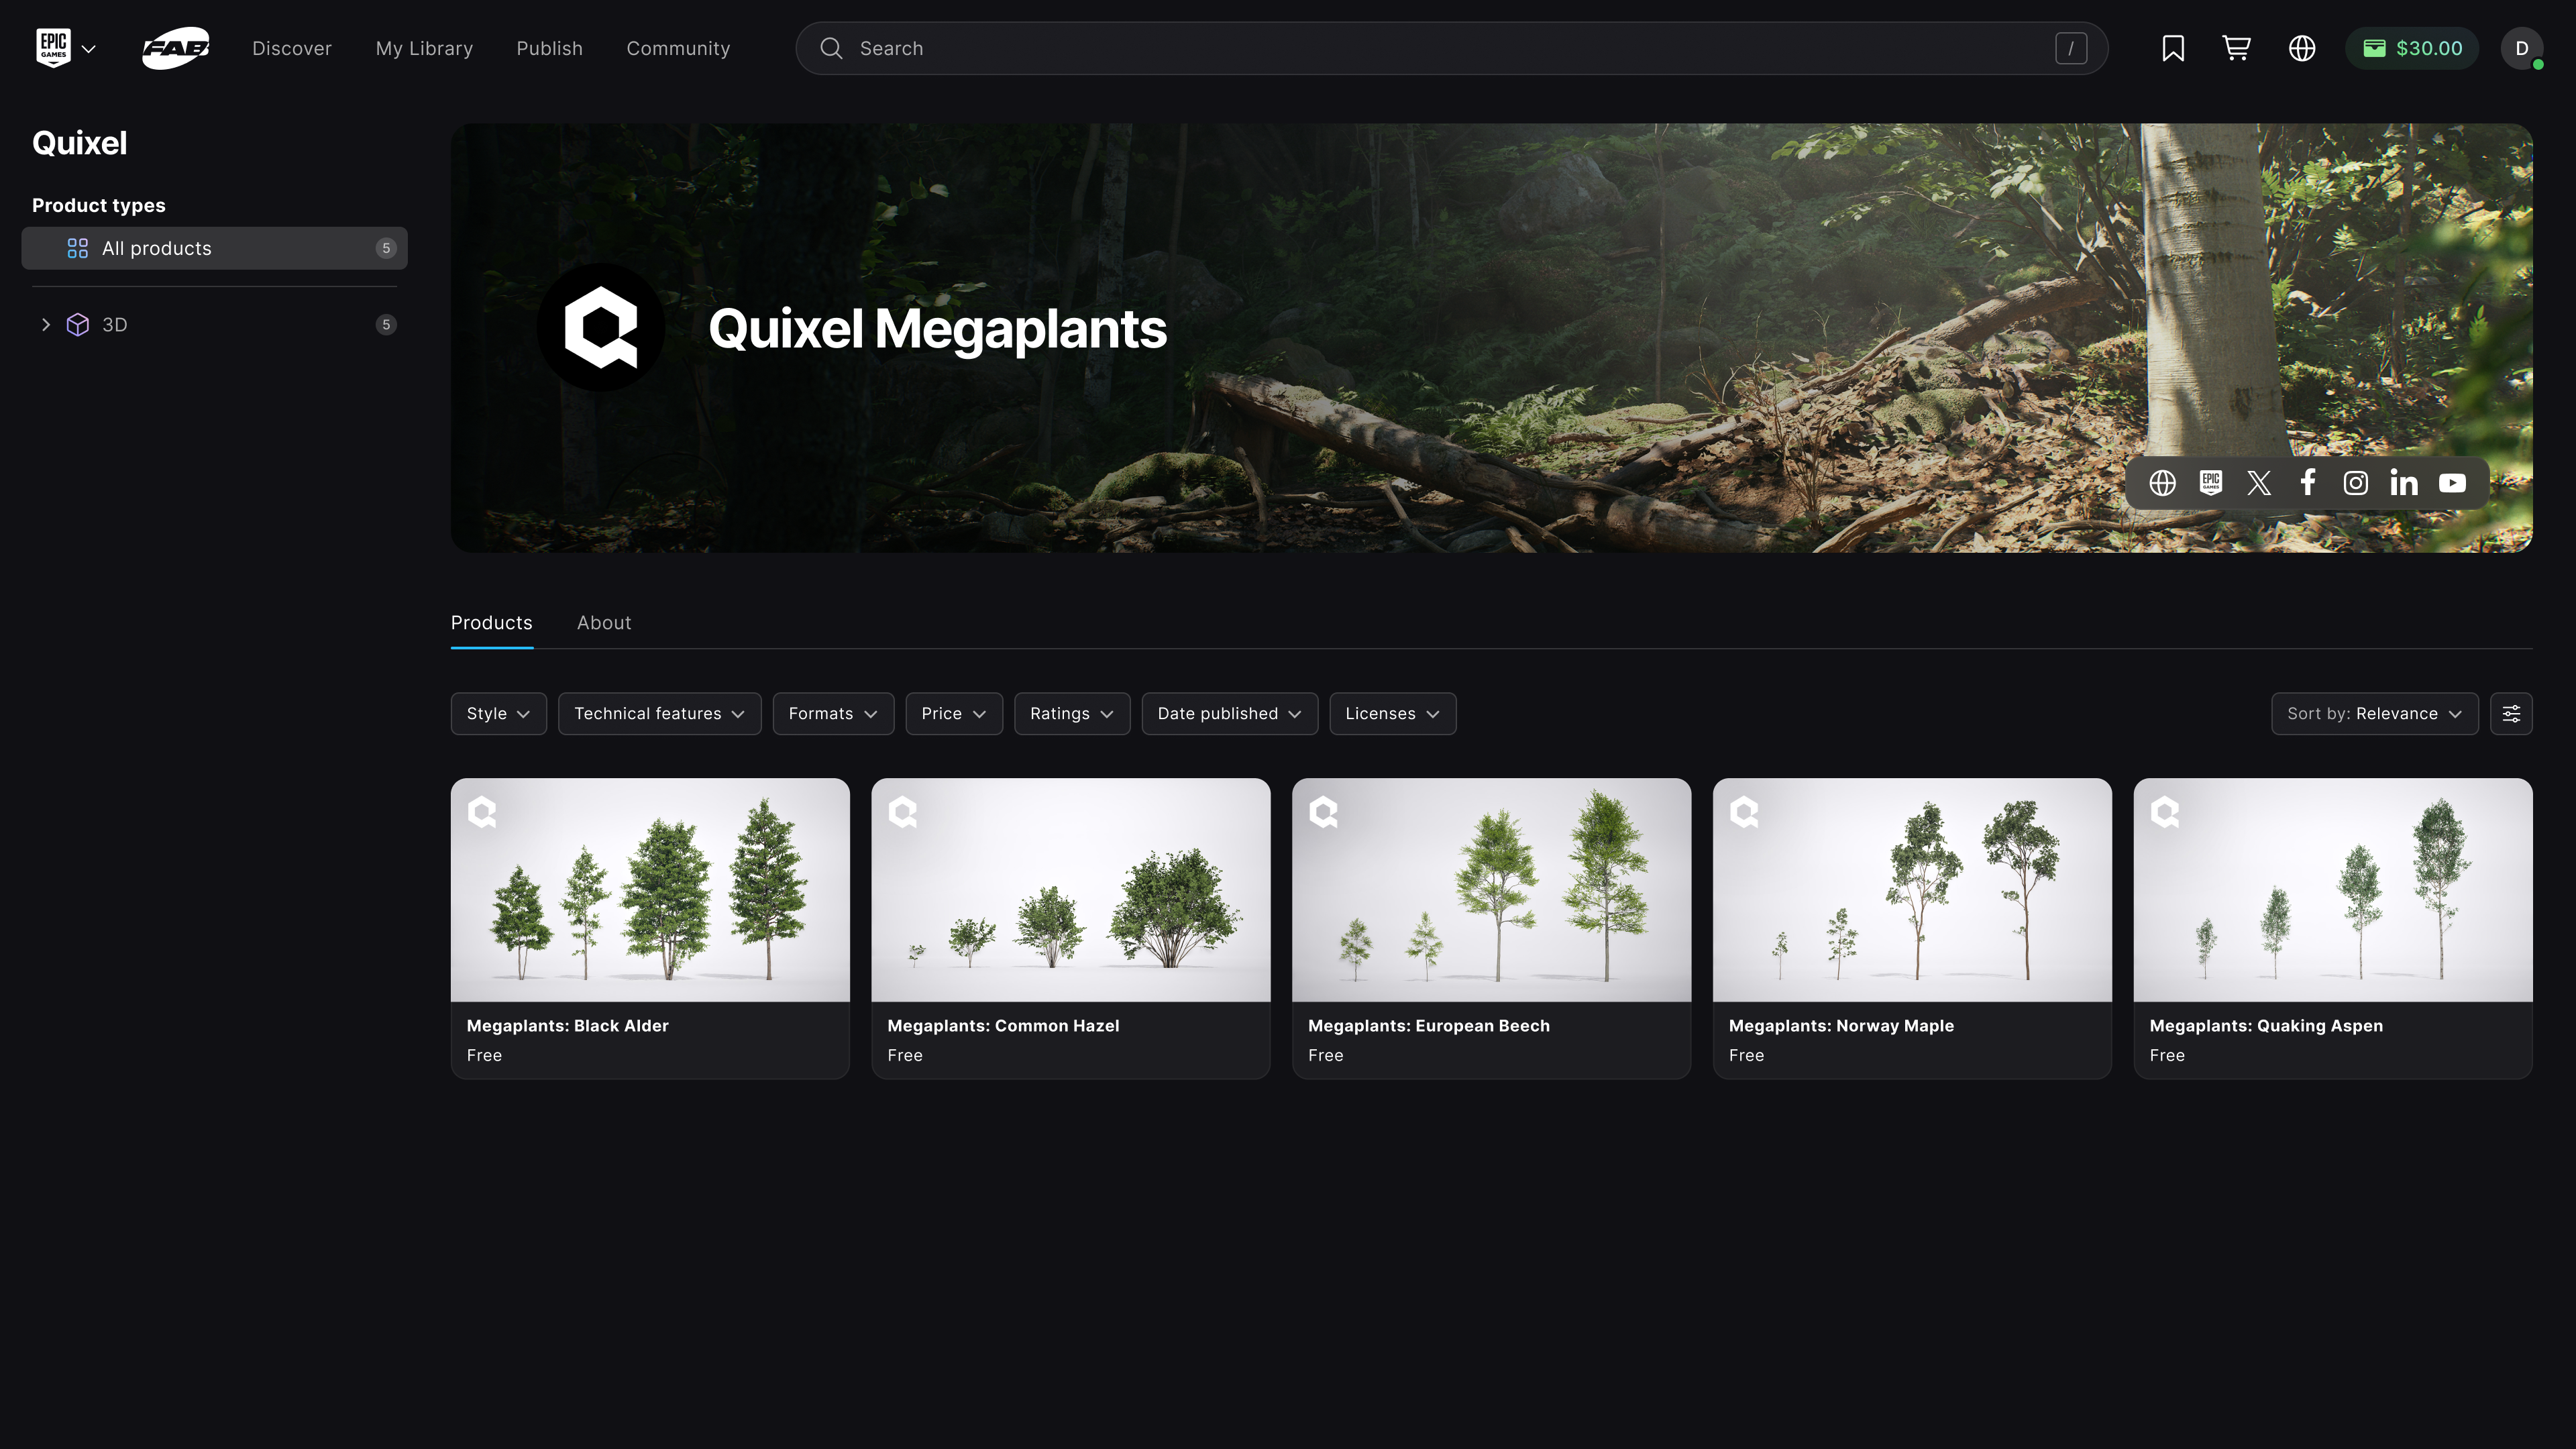Open the Epic Games menu
Screen dimensions: 2576x1449
pyautogui.click(x=64, y=48)
